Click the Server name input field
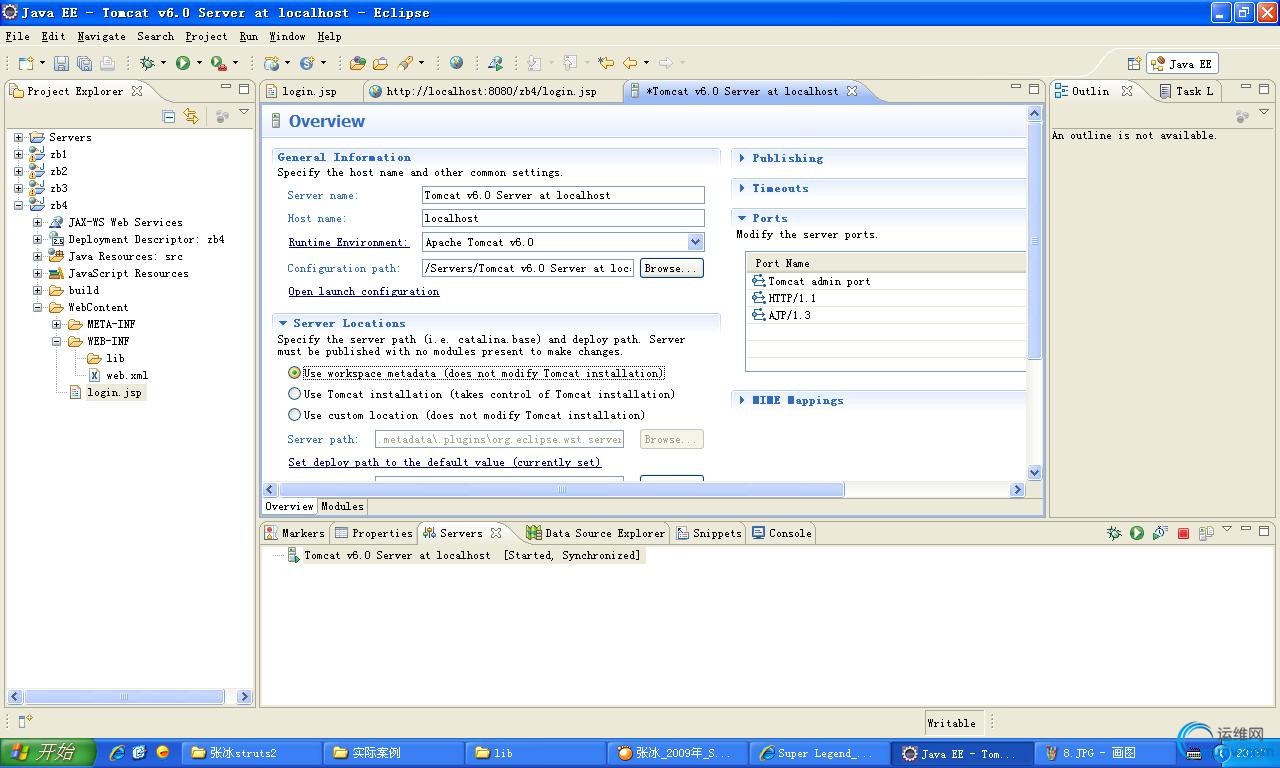The width and height of the screenshot is (1280, 768). pyautogui.click(x=563, y=195)
